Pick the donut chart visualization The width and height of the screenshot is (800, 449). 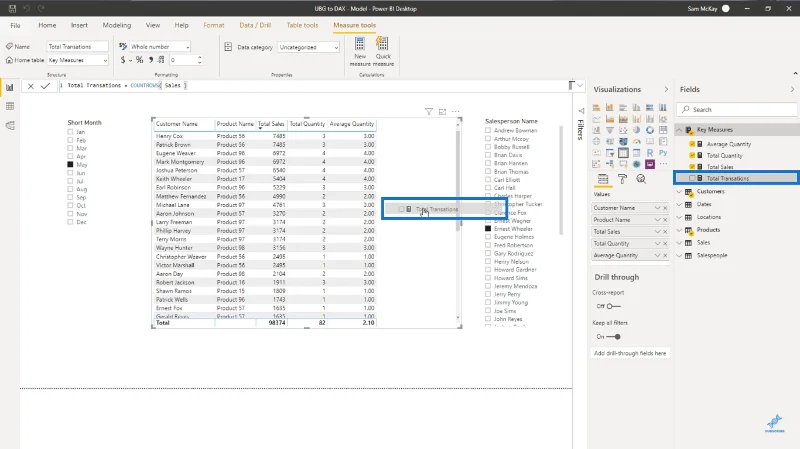(649, 130)
